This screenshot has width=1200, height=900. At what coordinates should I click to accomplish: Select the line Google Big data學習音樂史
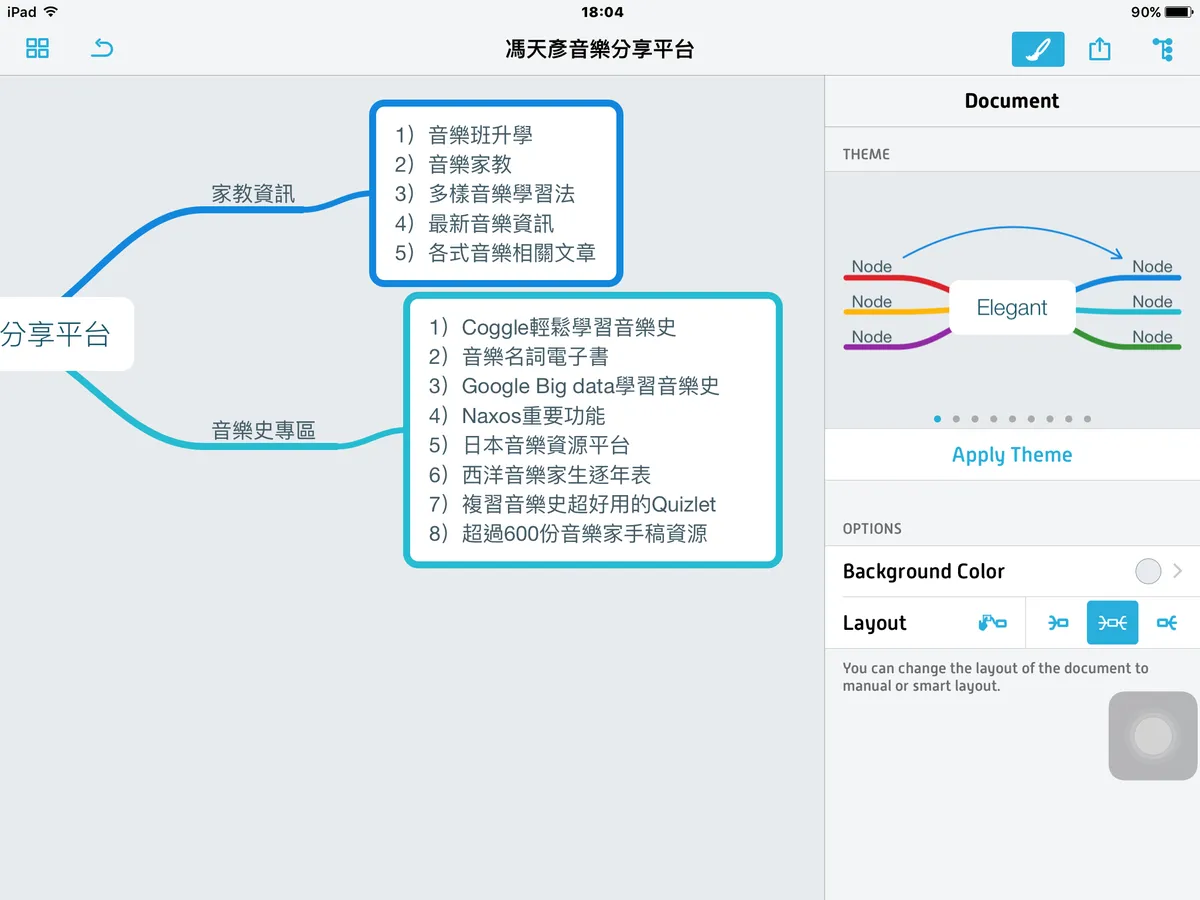pyautogui.click(x=590, y=386)
